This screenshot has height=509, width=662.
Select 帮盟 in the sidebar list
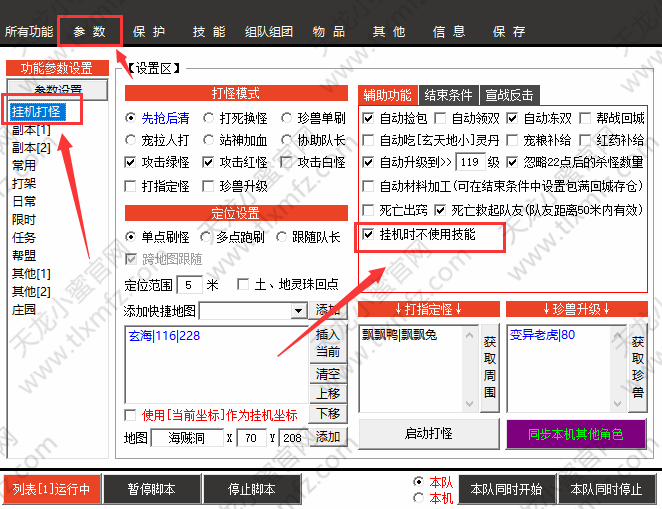coord(24,255)
